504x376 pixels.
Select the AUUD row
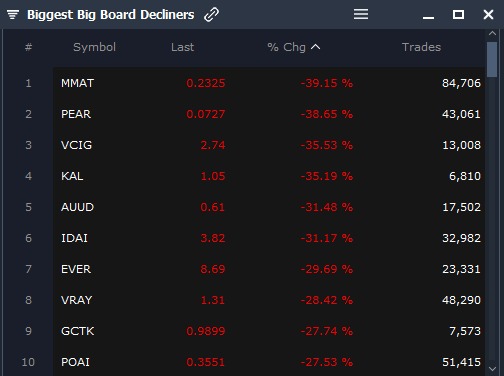tap(269, 207)
